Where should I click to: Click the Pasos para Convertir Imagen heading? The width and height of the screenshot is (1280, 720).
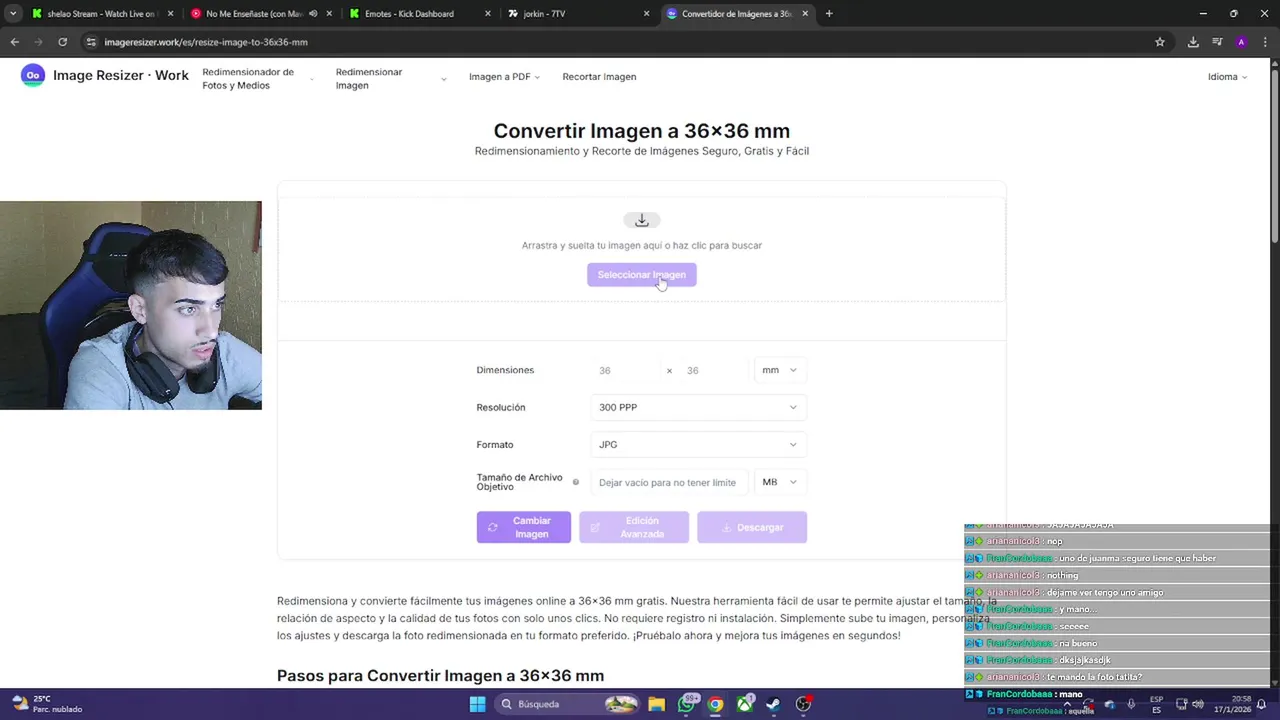pyautogui.click(x=440, y=676)
